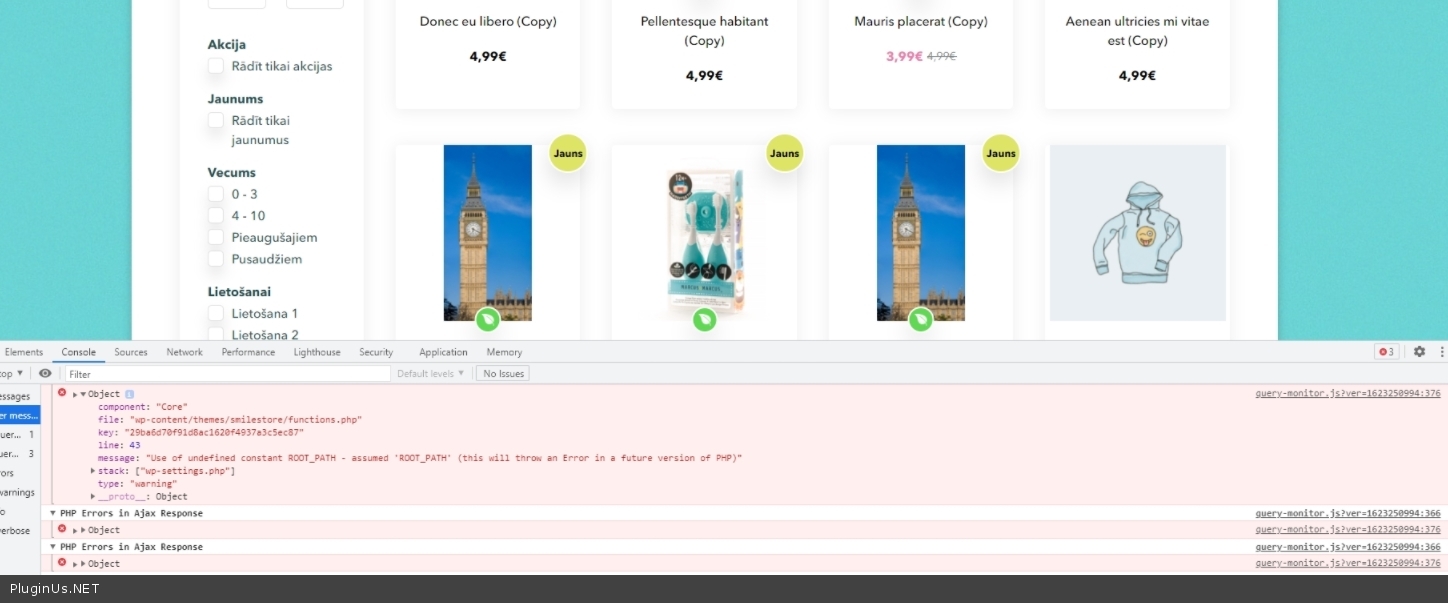Click green leaf badge on first Big Ben product
1448x603 pixels.
488,319
